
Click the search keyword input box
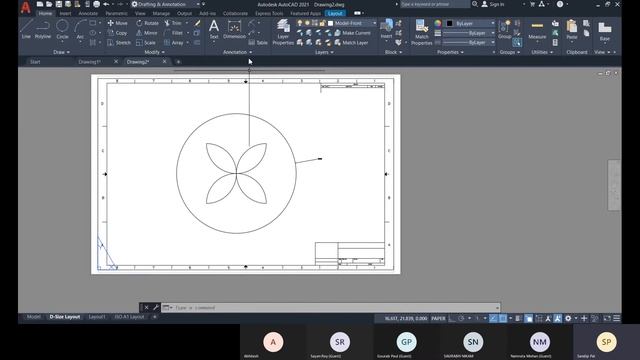[435, 4]
